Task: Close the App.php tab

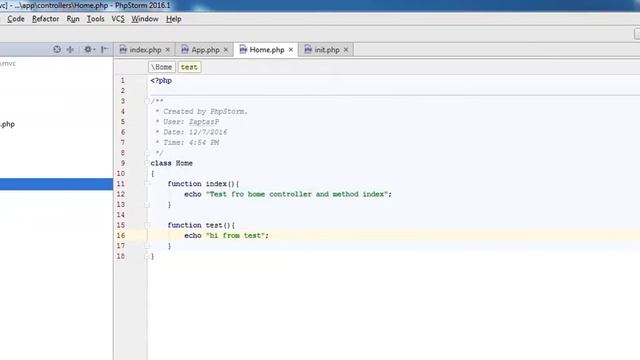Action: coord(226,50)
